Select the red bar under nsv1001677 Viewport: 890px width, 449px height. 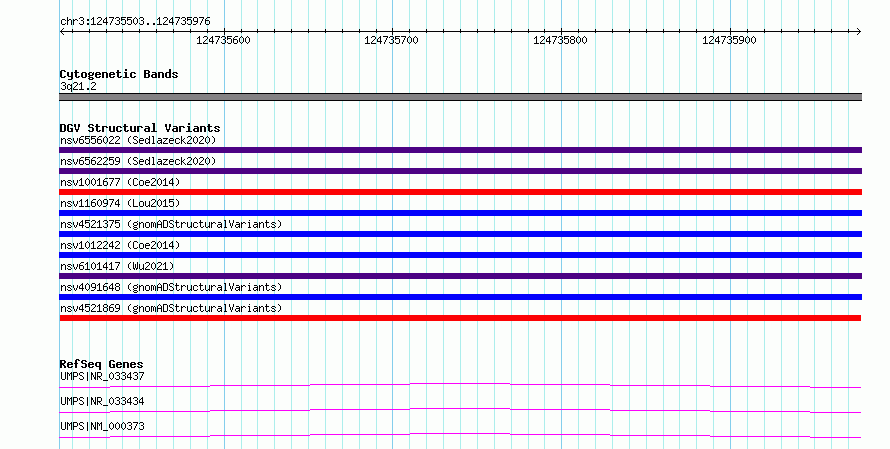pos(460,192)
